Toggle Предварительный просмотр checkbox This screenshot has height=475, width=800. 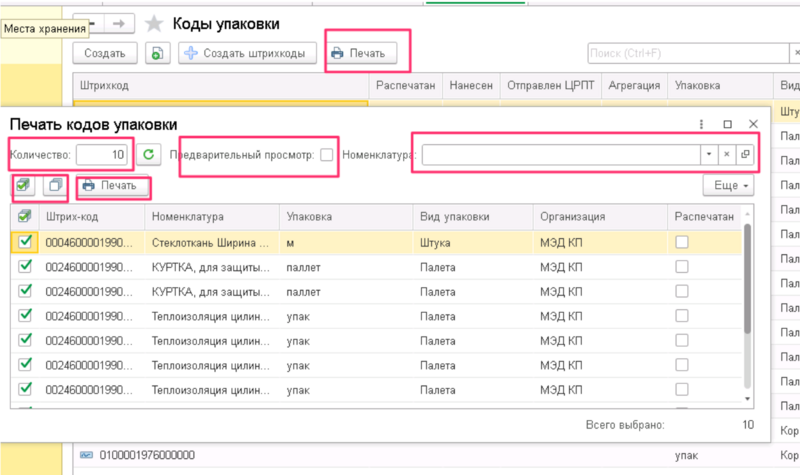pyautogui.click(x=327, y=155)
